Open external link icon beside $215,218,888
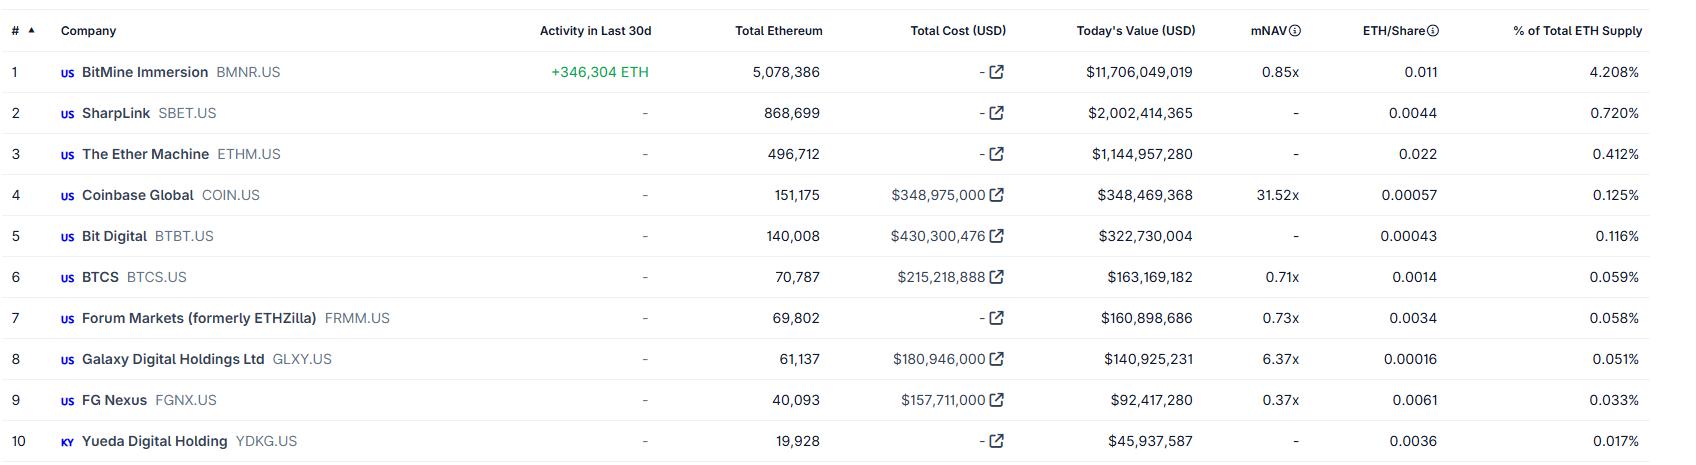Image resolution: width=1696 pixels, height=465 pixels. coord(996,277)
